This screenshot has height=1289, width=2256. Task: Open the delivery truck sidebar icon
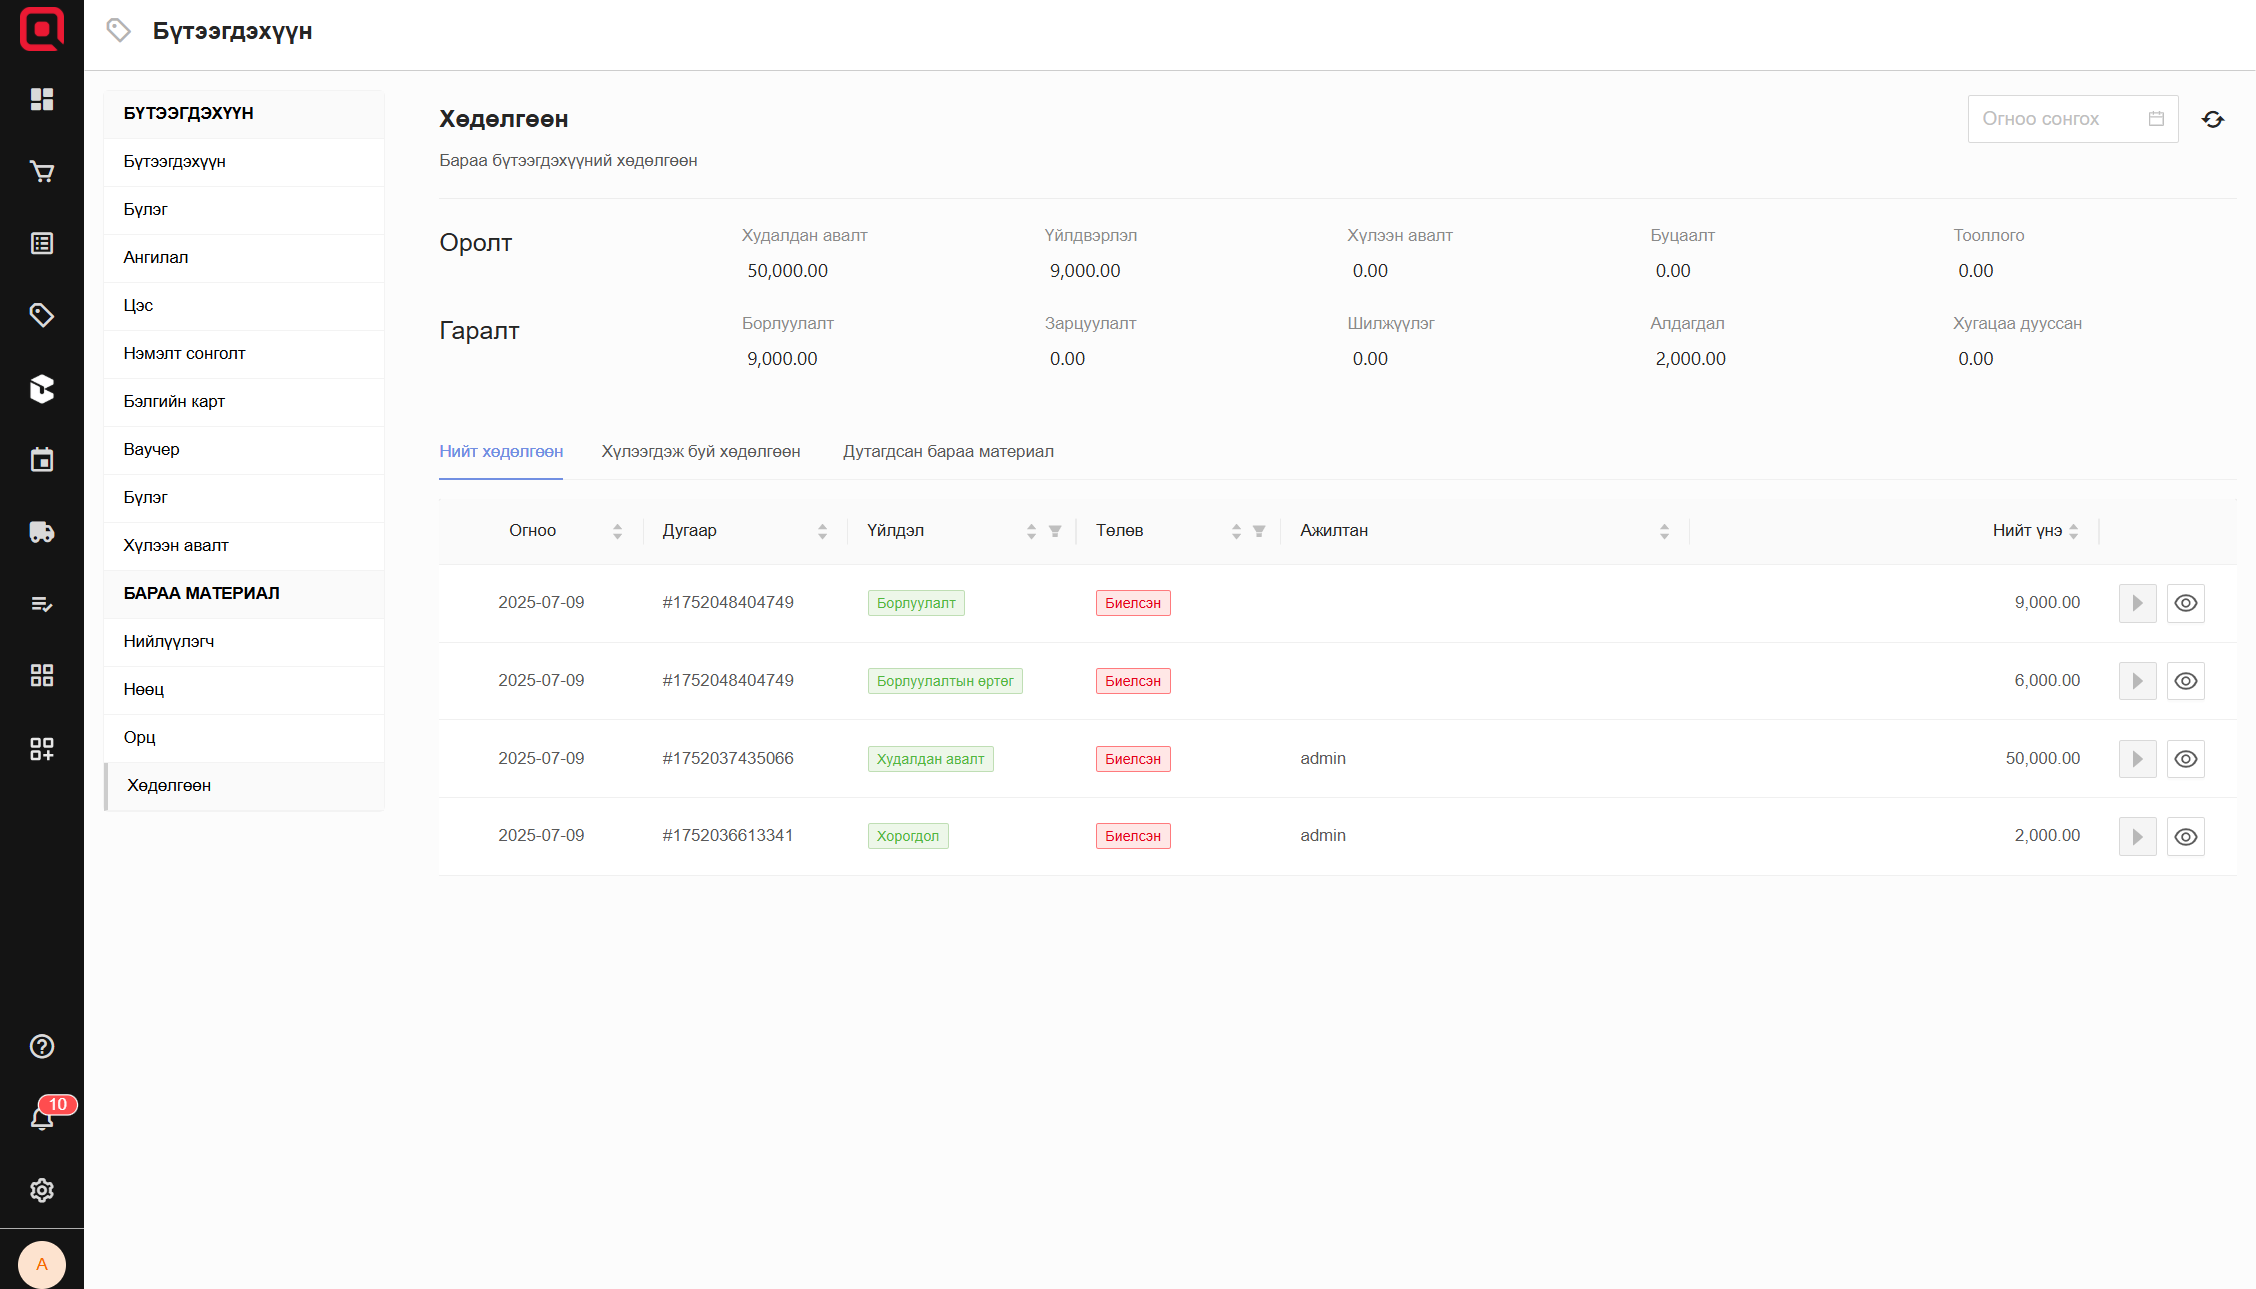[x=41, y=532]
